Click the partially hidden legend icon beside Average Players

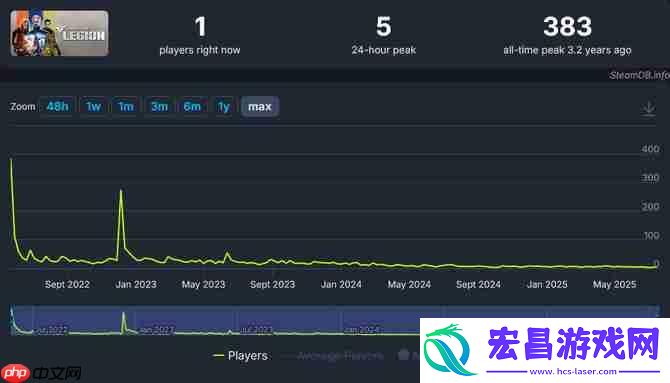(x=404, y=354)
